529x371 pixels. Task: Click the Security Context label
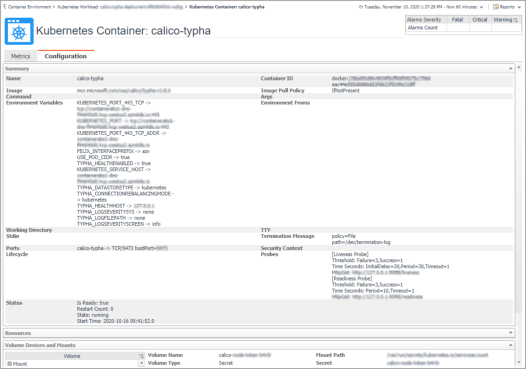[x=282, y=249]
